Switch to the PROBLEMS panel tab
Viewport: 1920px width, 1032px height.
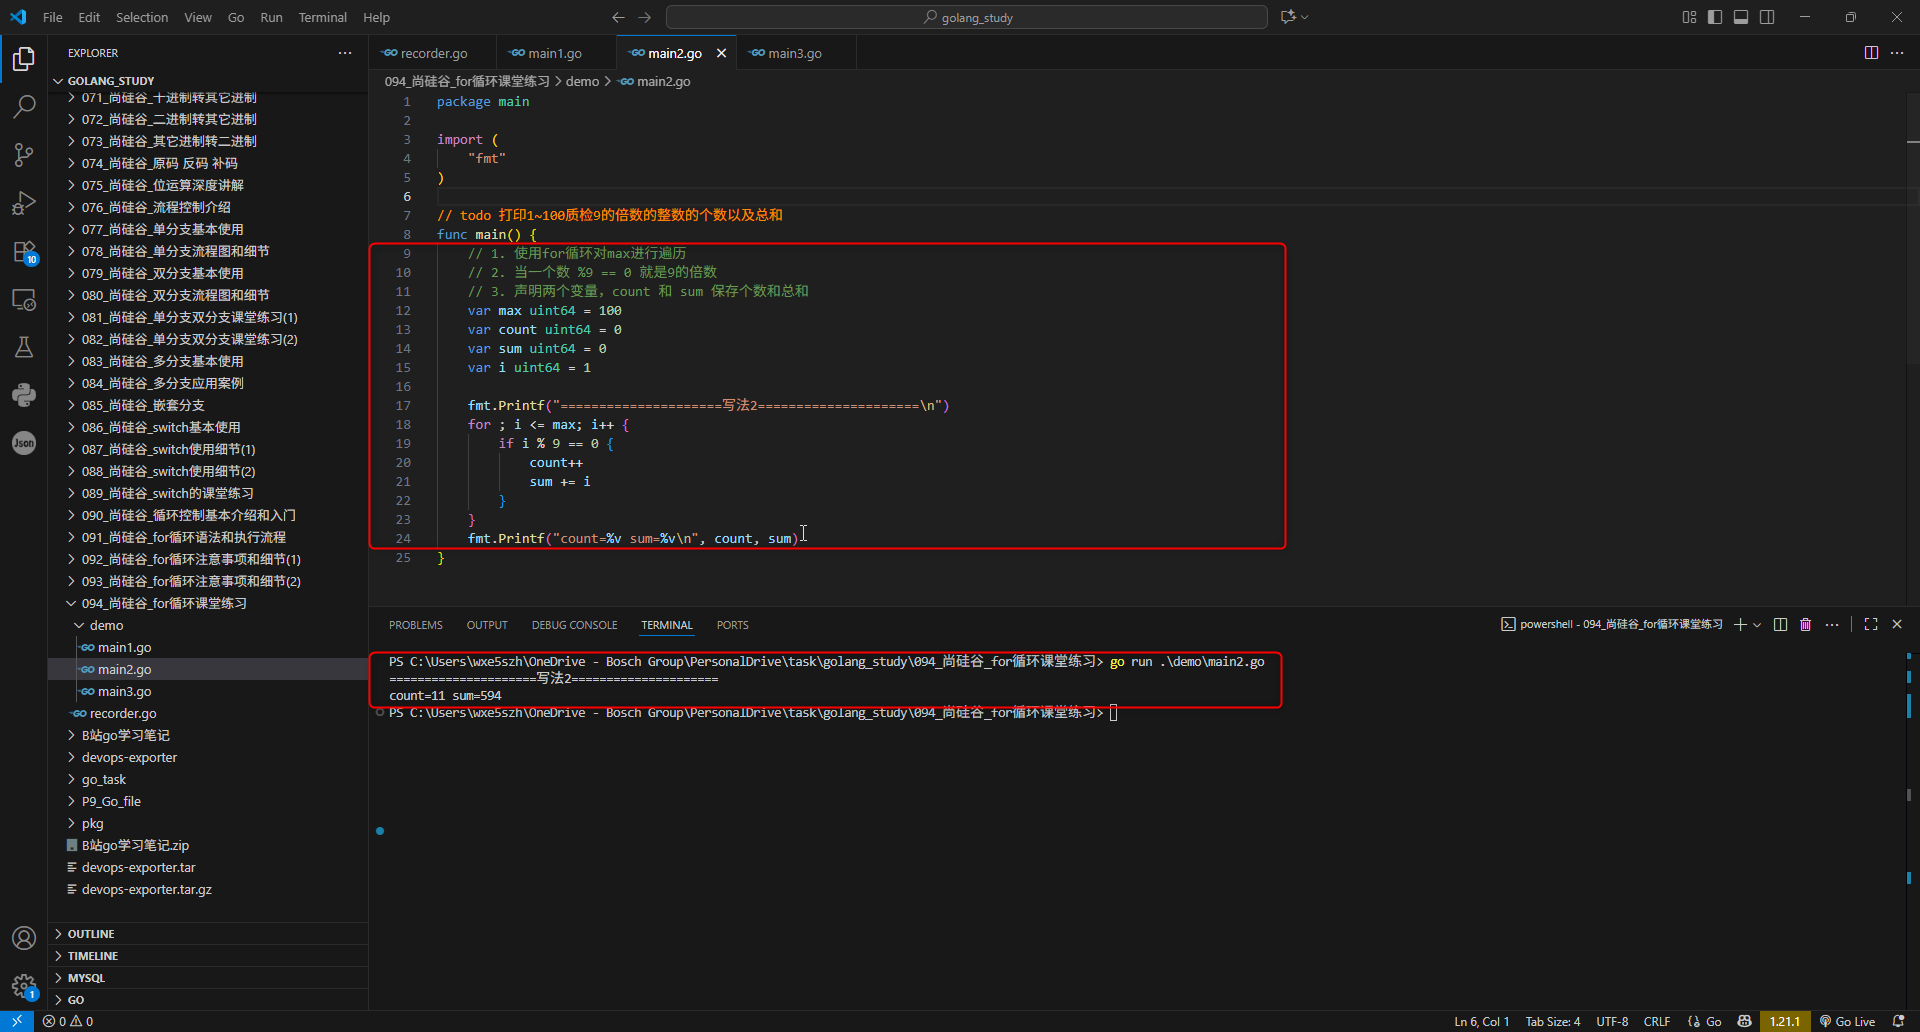click(x=416, y=625)
